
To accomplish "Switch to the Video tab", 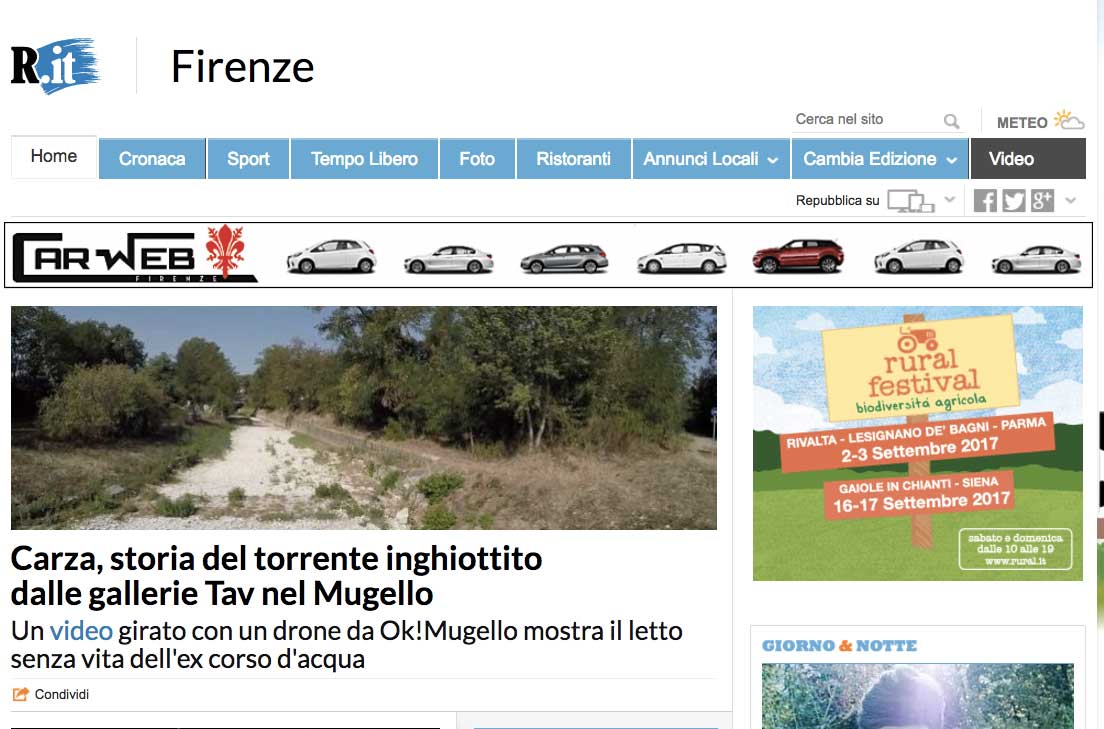I will tap(1012, 158).
